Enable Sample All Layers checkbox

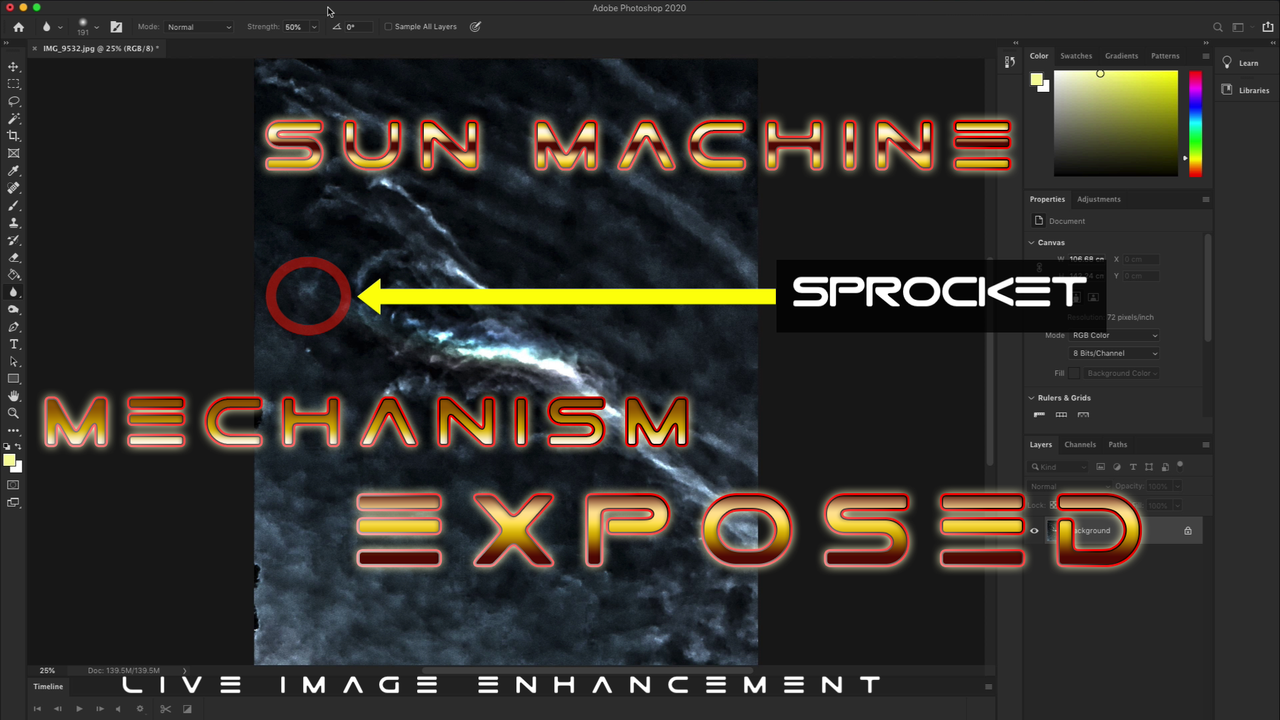click(x=388, y=27)
